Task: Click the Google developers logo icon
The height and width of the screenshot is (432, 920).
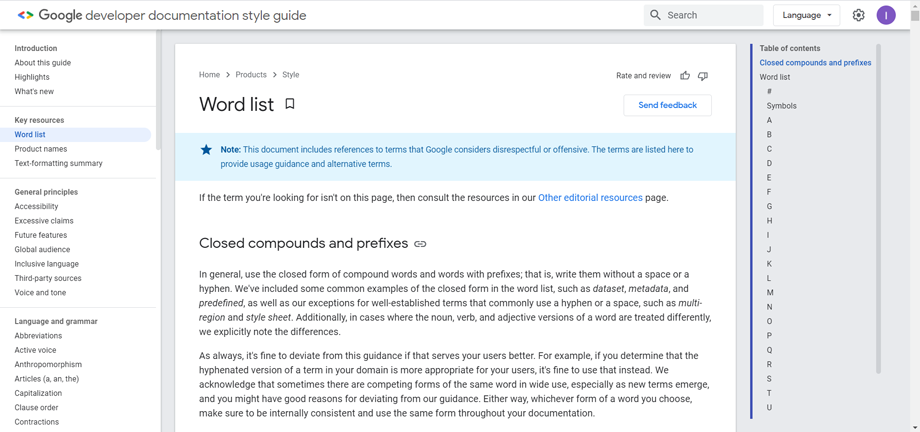Action: point(25,15)
